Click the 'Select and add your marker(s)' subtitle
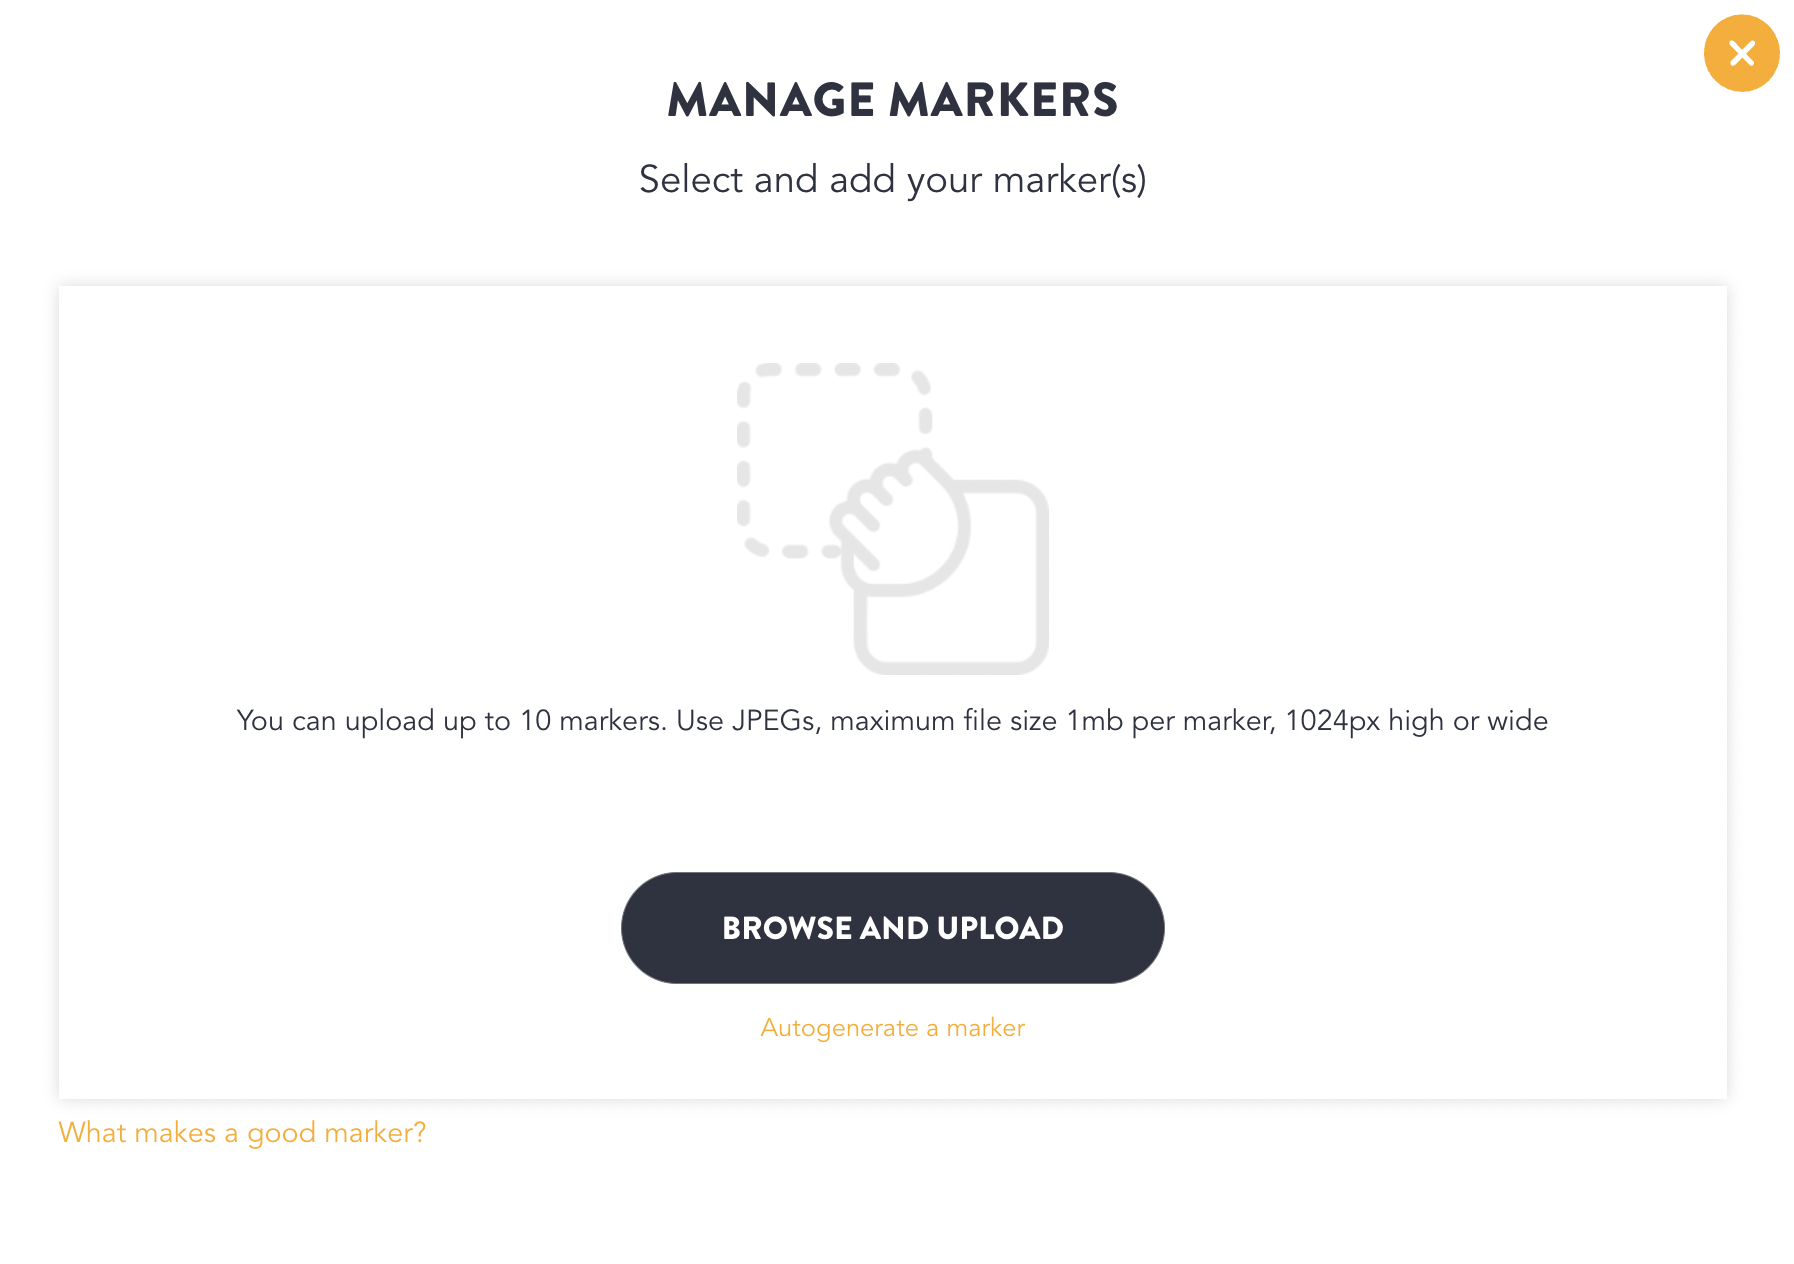This screenshot has width=1794, height=1264. [x=892, y=180]
